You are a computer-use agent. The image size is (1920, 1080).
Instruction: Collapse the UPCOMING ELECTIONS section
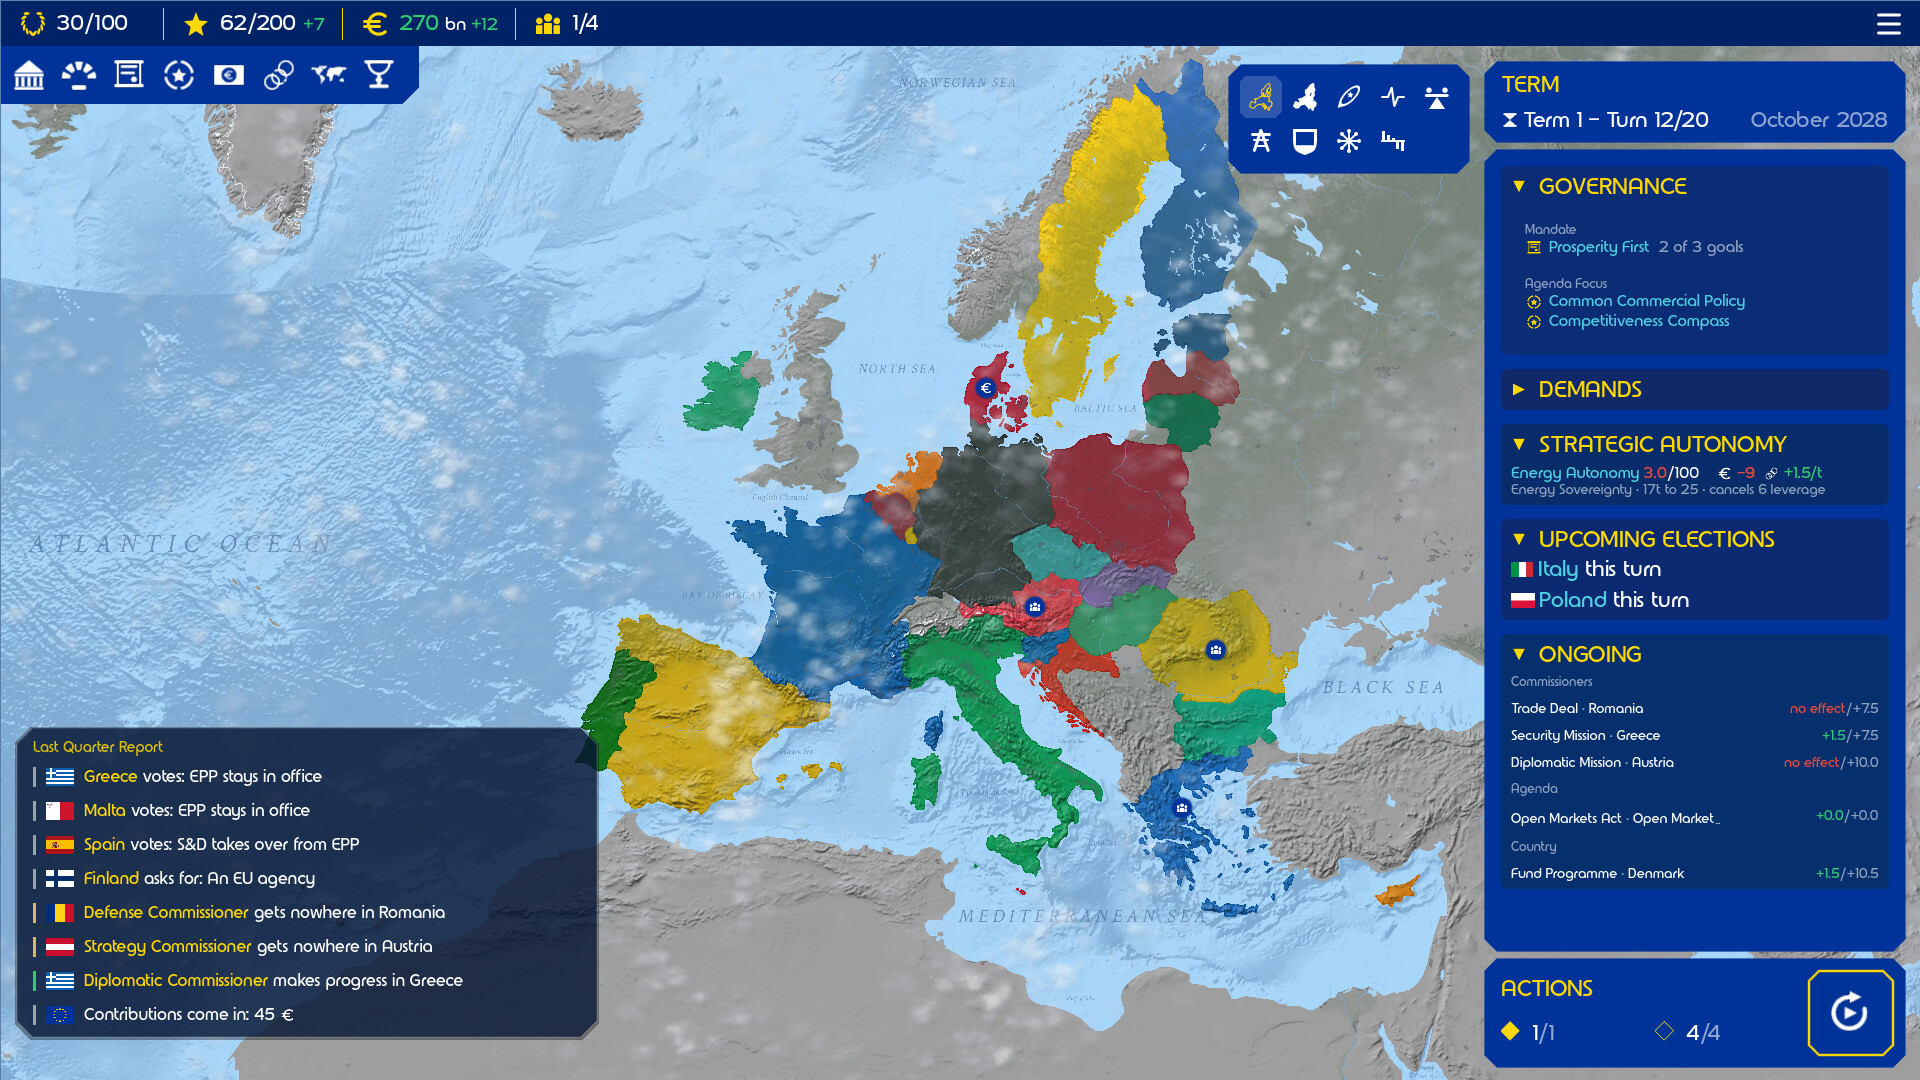1519,539
